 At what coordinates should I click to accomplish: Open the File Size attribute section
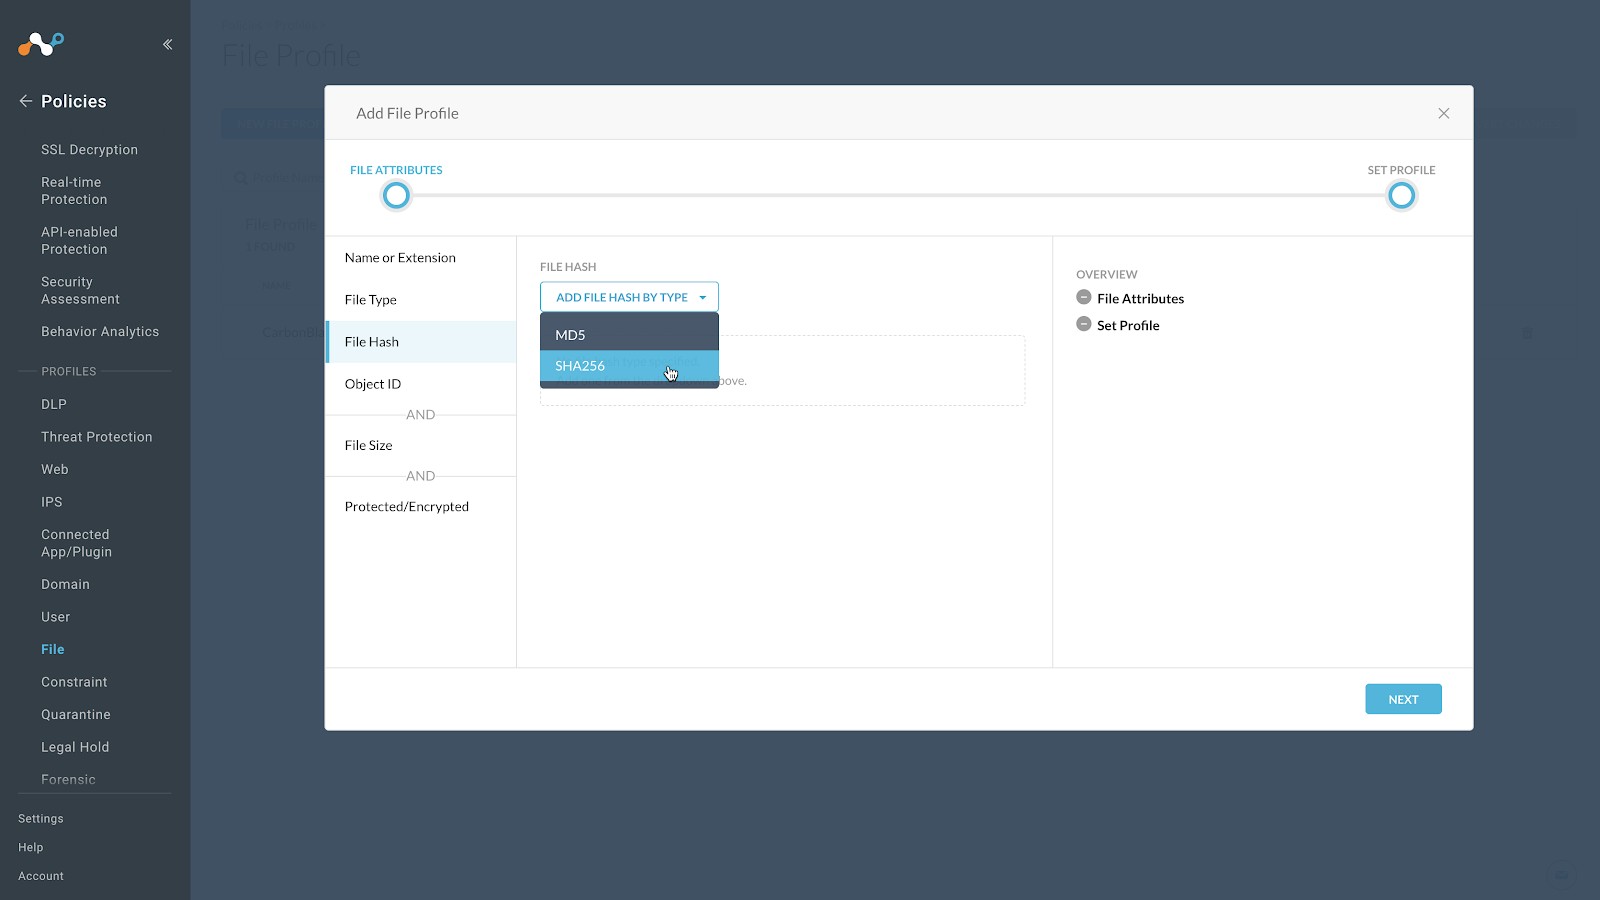coord(367,445)
